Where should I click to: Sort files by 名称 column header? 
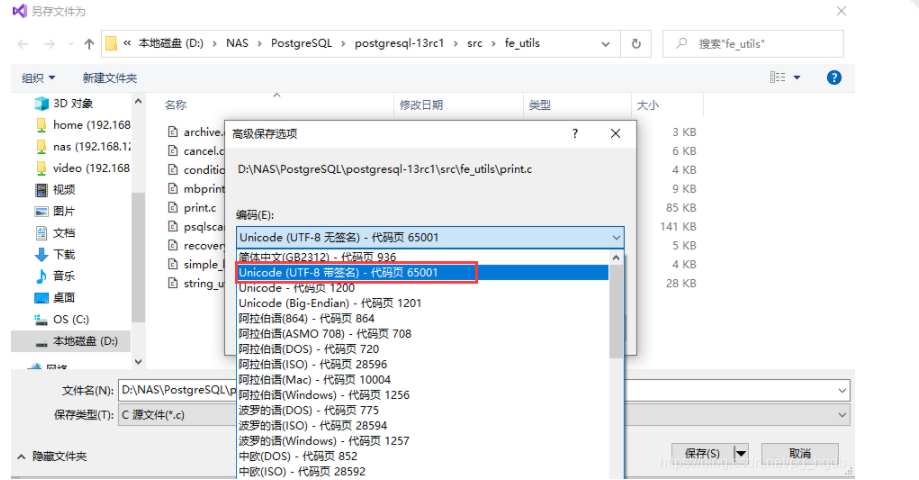[176, 105]
